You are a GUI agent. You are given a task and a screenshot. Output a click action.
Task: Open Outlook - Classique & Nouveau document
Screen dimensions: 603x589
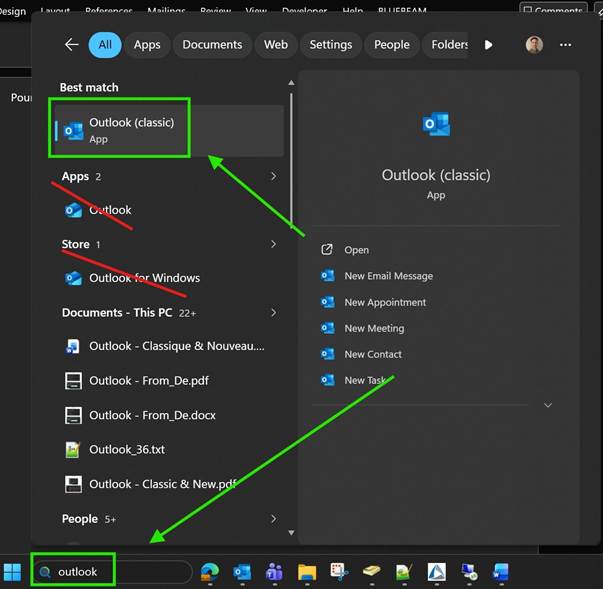[164, 346]
